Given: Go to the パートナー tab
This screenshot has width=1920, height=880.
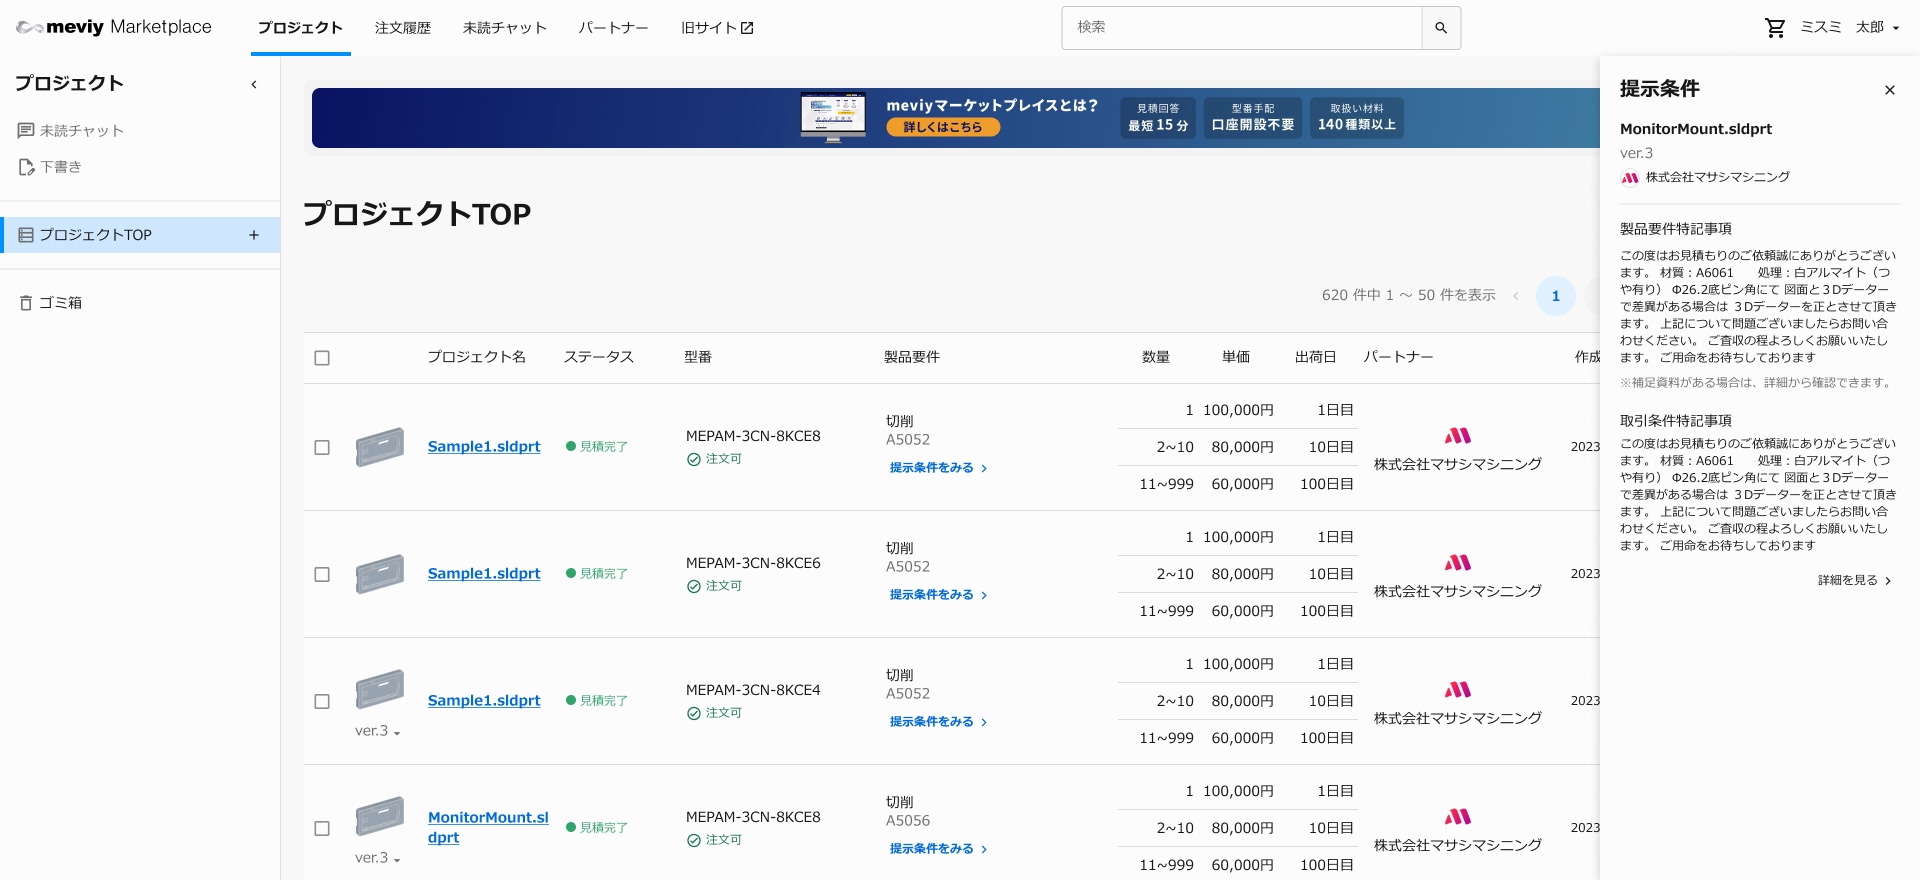Looking at the screenshot, I should (x=613, y=28).
